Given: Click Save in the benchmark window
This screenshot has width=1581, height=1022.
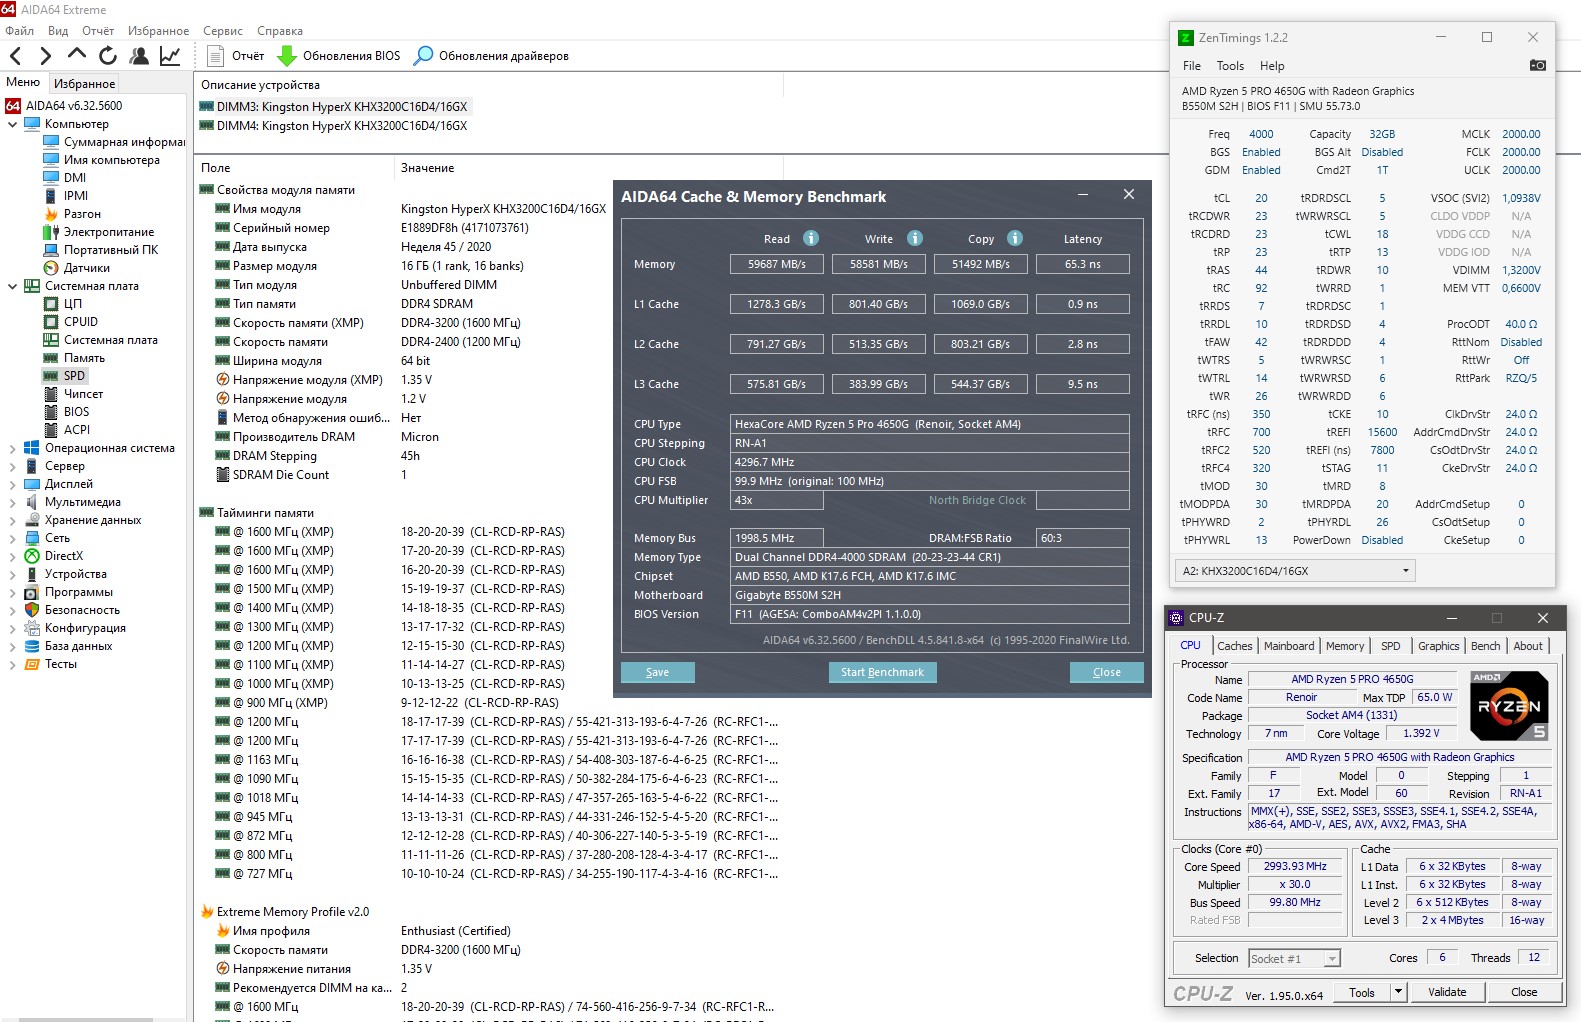Looking at the screenshot, I should tap(657, 672).
